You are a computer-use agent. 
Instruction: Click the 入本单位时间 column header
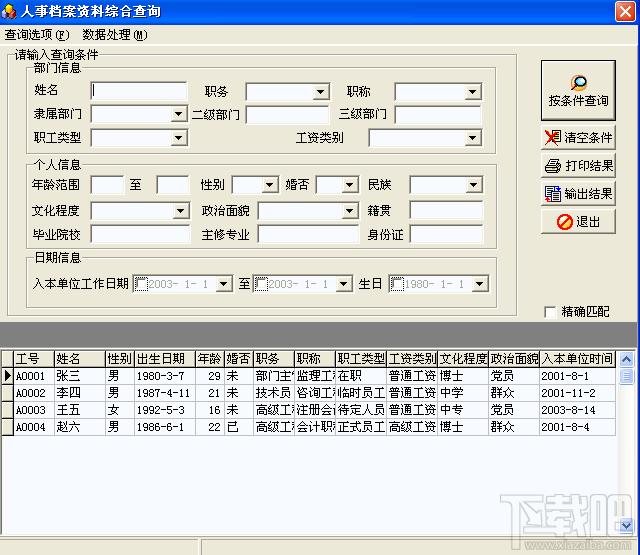coord(578,359)
